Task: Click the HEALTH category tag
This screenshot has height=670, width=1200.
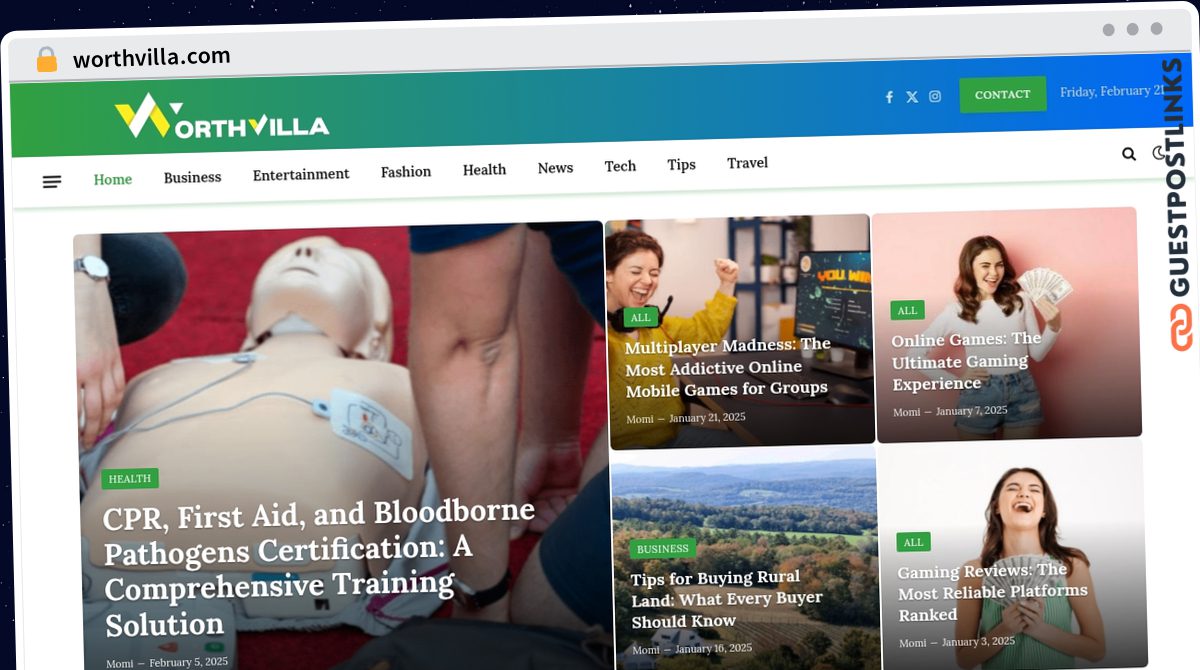Action: click(x=130, y=479)
